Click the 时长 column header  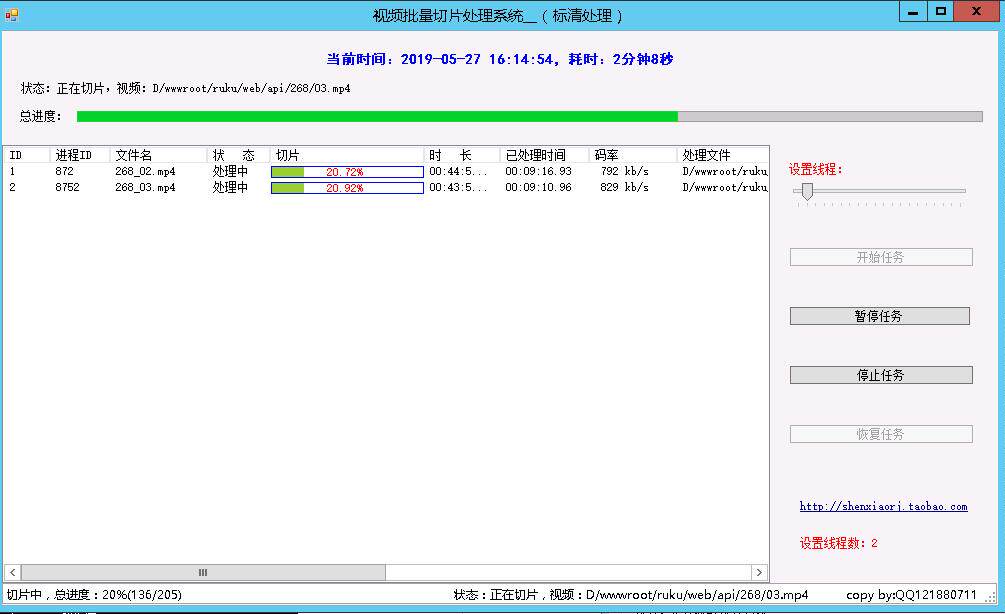461,155
